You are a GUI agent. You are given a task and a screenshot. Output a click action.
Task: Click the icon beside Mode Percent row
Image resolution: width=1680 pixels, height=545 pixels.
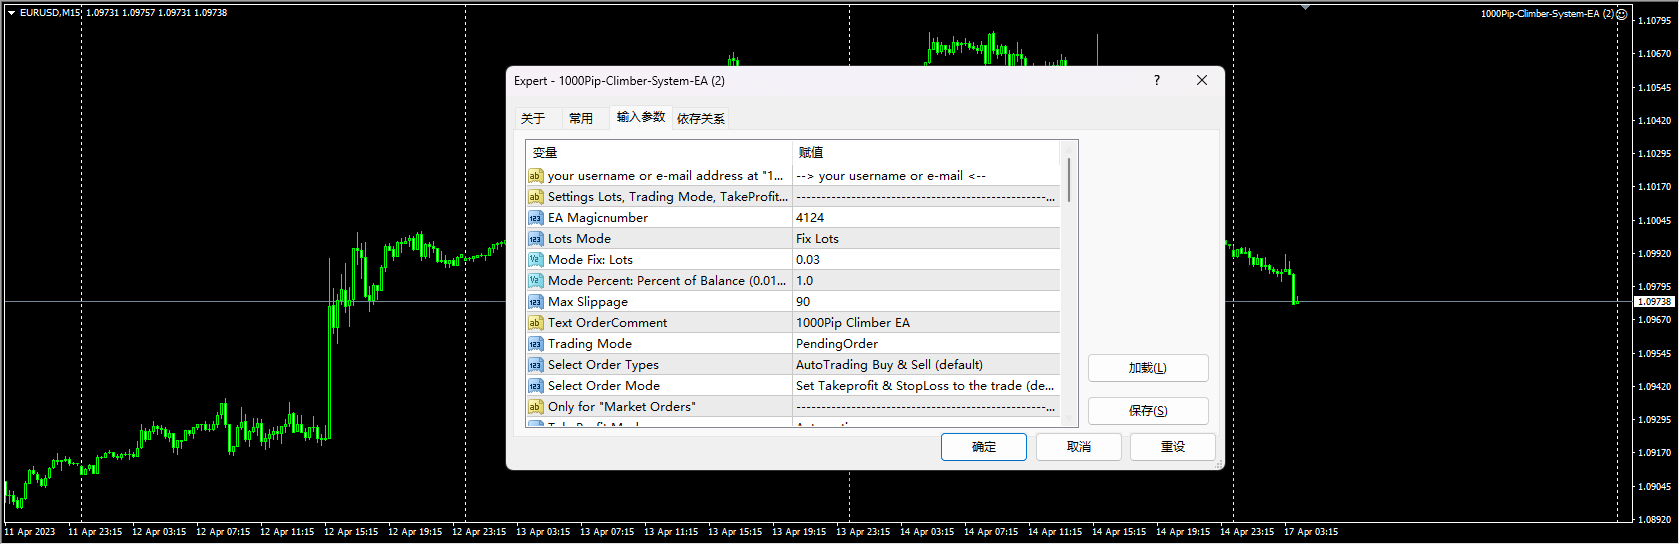click(x=535, y=281)
